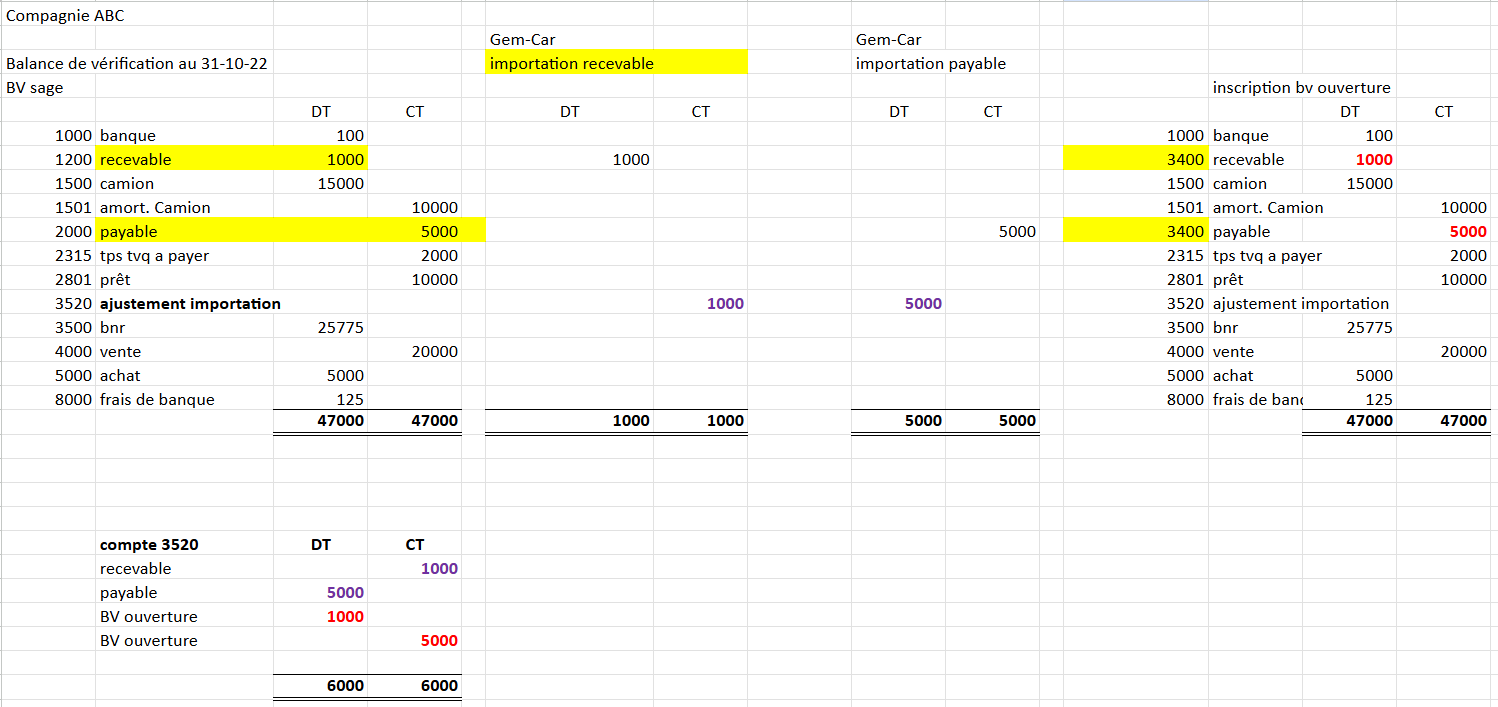Click yellow 5000 in BV sage payable row

coord(438,232)
